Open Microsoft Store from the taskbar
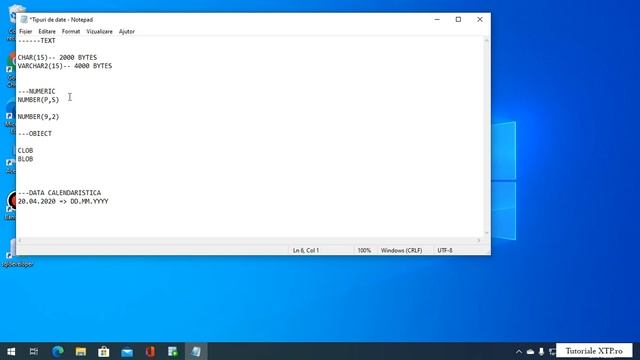640x360 pixels. [104, 351]
